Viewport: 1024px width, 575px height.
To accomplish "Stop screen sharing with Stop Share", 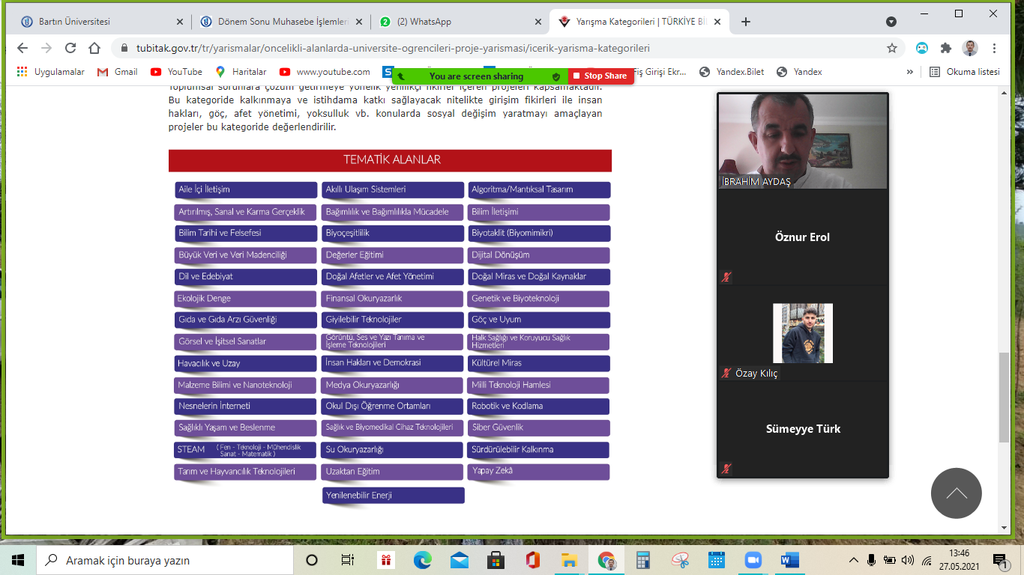I will click(599, 76).
